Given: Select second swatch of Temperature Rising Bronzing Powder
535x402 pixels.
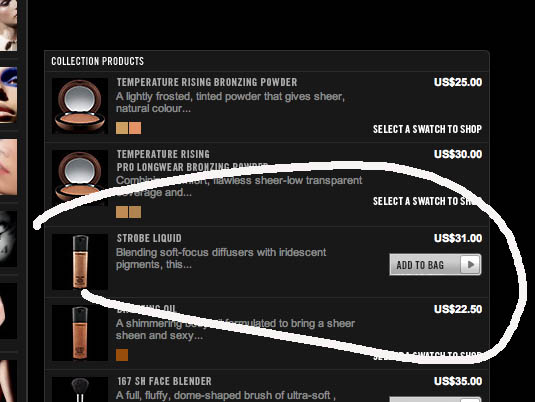Looking at the screenshot, I should 135,128.
